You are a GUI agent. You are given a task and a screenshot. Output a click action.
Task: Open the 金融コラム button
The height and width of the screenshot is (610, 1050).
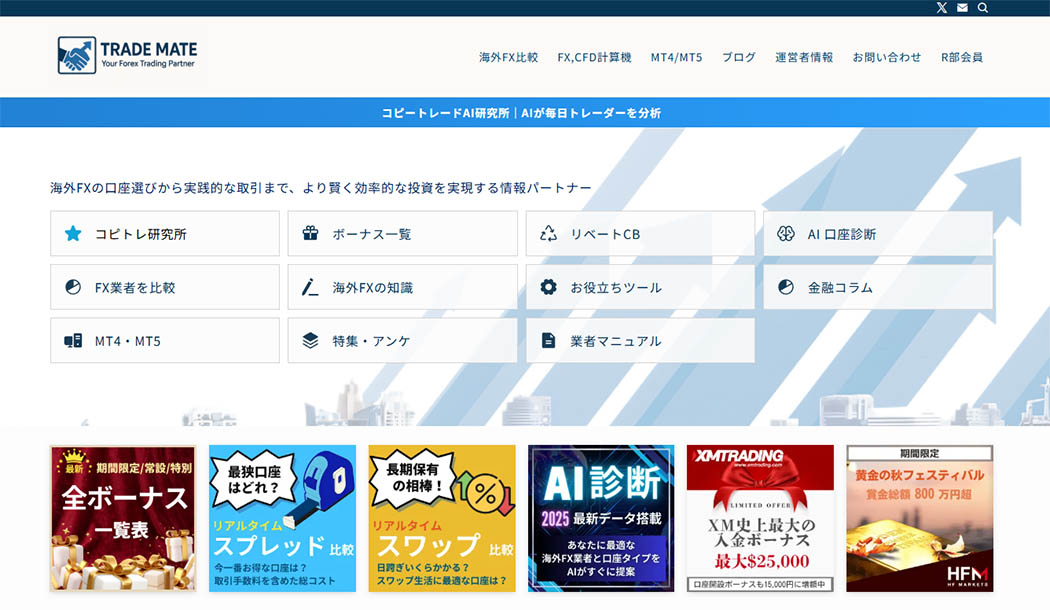tap(878, 287)
